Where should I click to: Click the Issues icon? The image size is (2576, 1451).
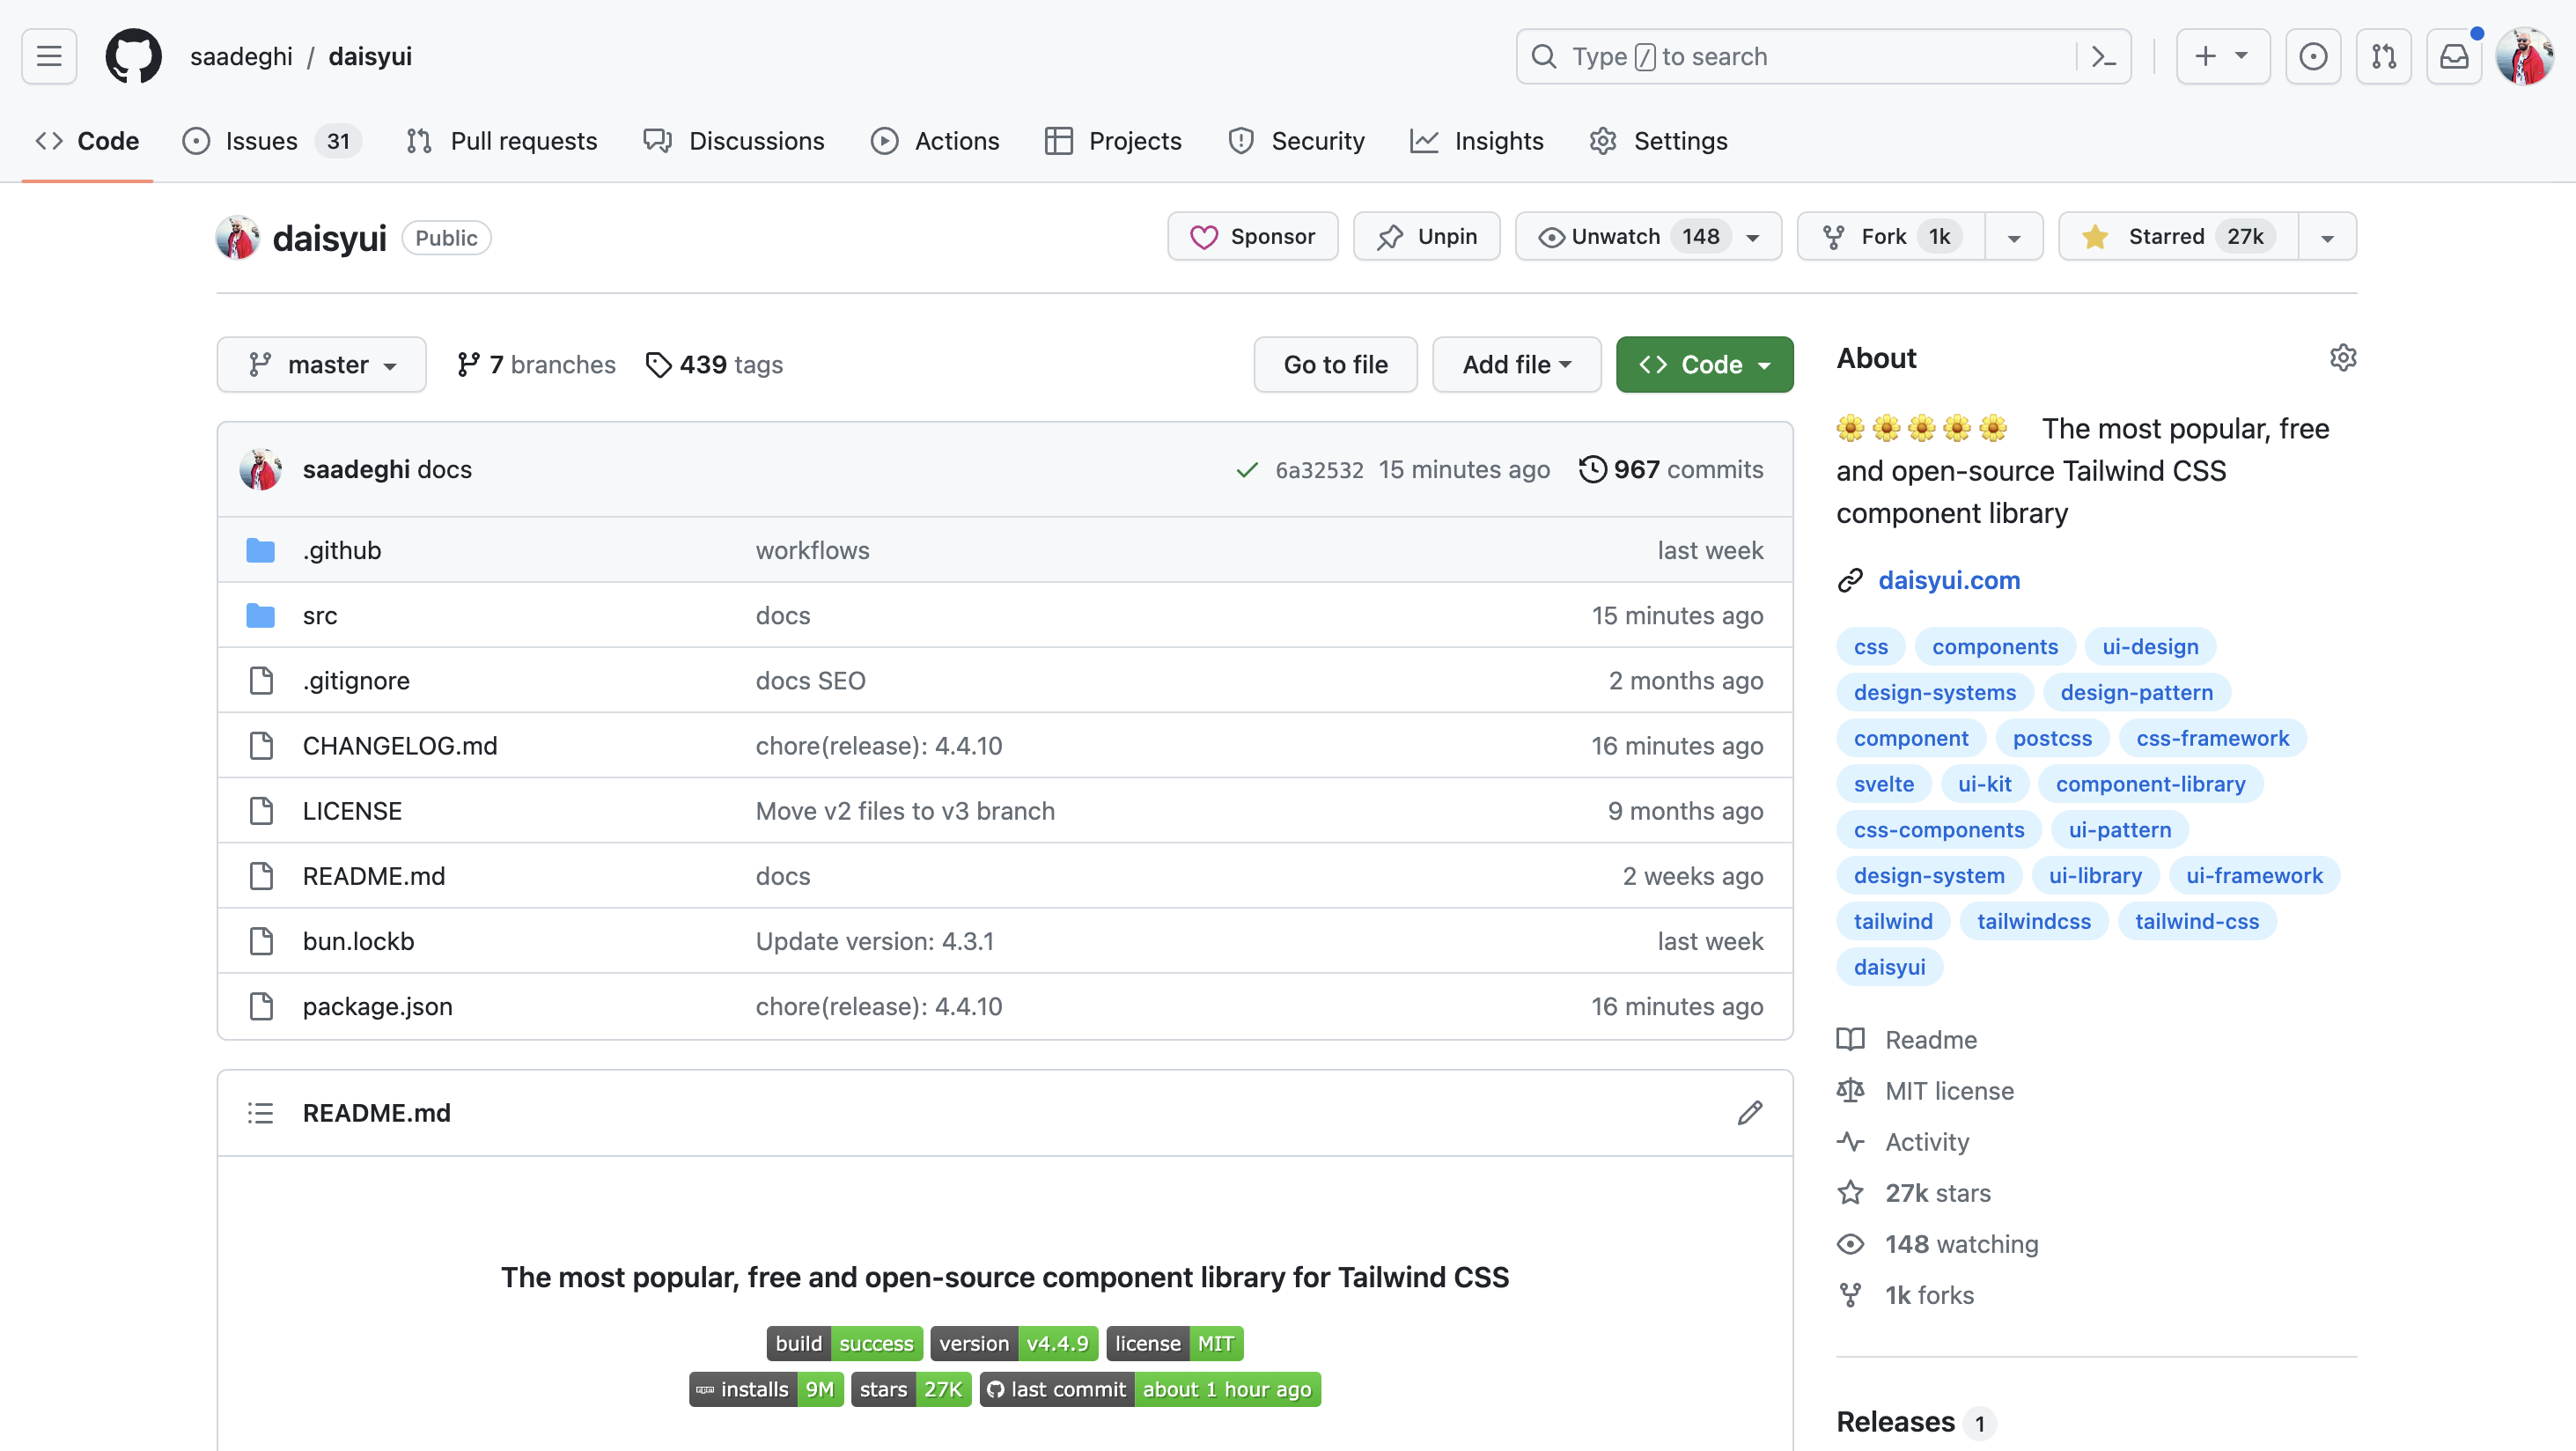(196, 142)
